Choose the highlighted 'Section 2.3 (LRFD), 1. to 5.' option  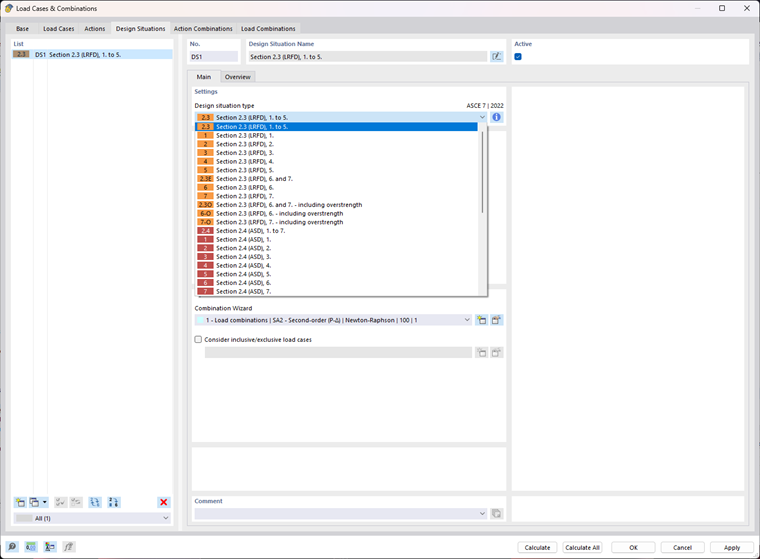pos(336,127)
